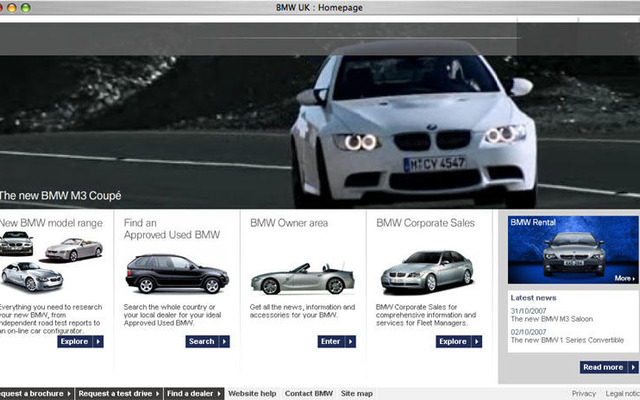
Task: Click the arrow icon on the Read more button
Action: click(633, 367)
